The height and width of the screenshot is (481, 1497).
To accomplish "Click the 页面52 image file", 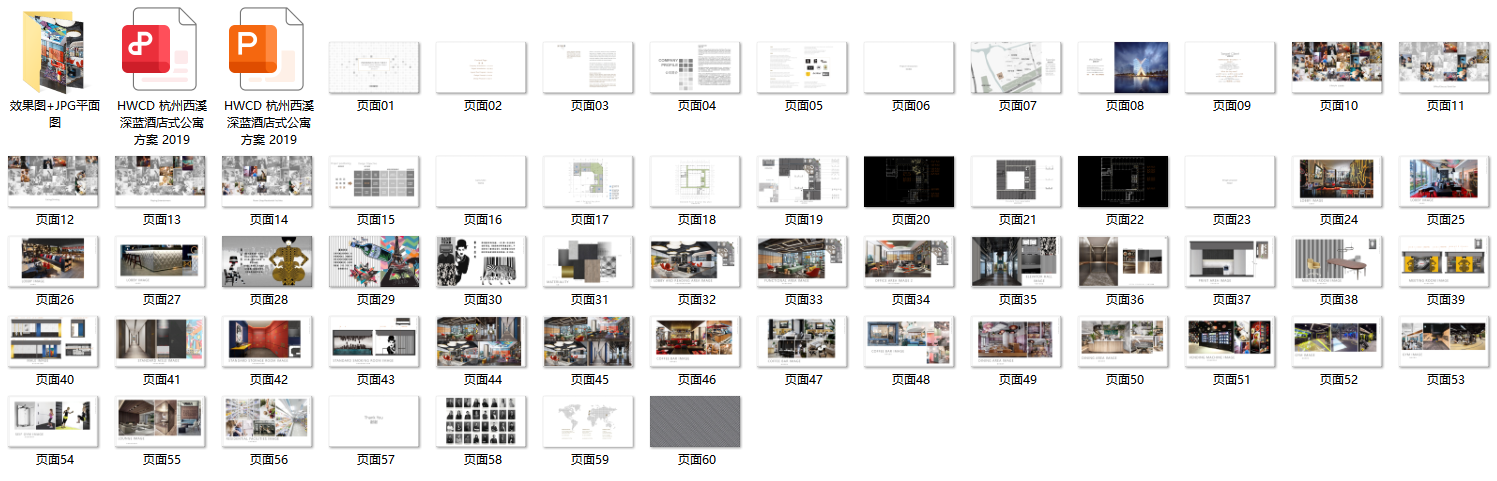I will point(1337,341).
